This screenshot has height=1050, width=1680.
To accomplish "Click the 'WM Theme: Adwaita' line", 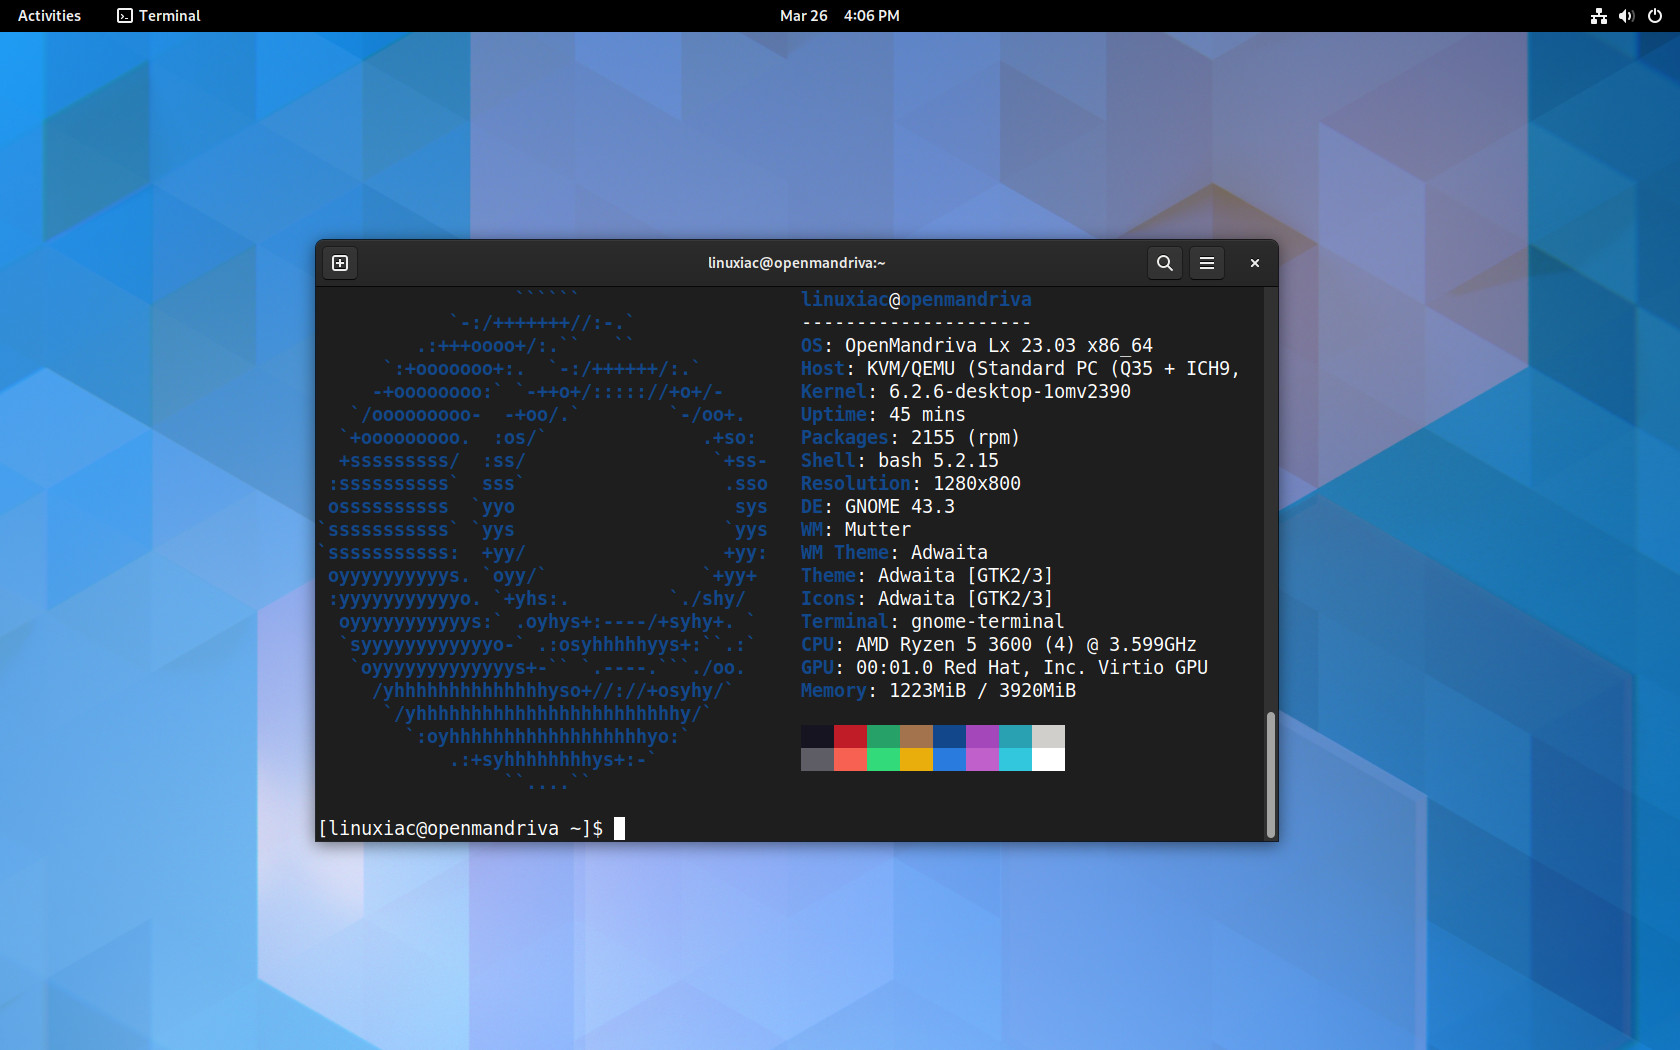I will 894,553.
